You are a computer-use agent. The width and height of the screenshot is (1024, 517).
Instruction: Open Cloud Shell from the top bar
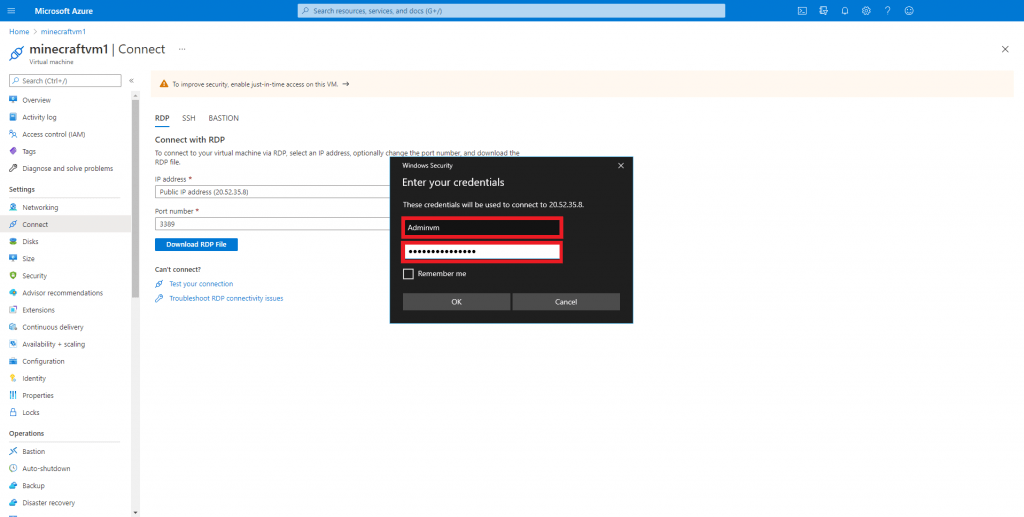pos(802,10)
